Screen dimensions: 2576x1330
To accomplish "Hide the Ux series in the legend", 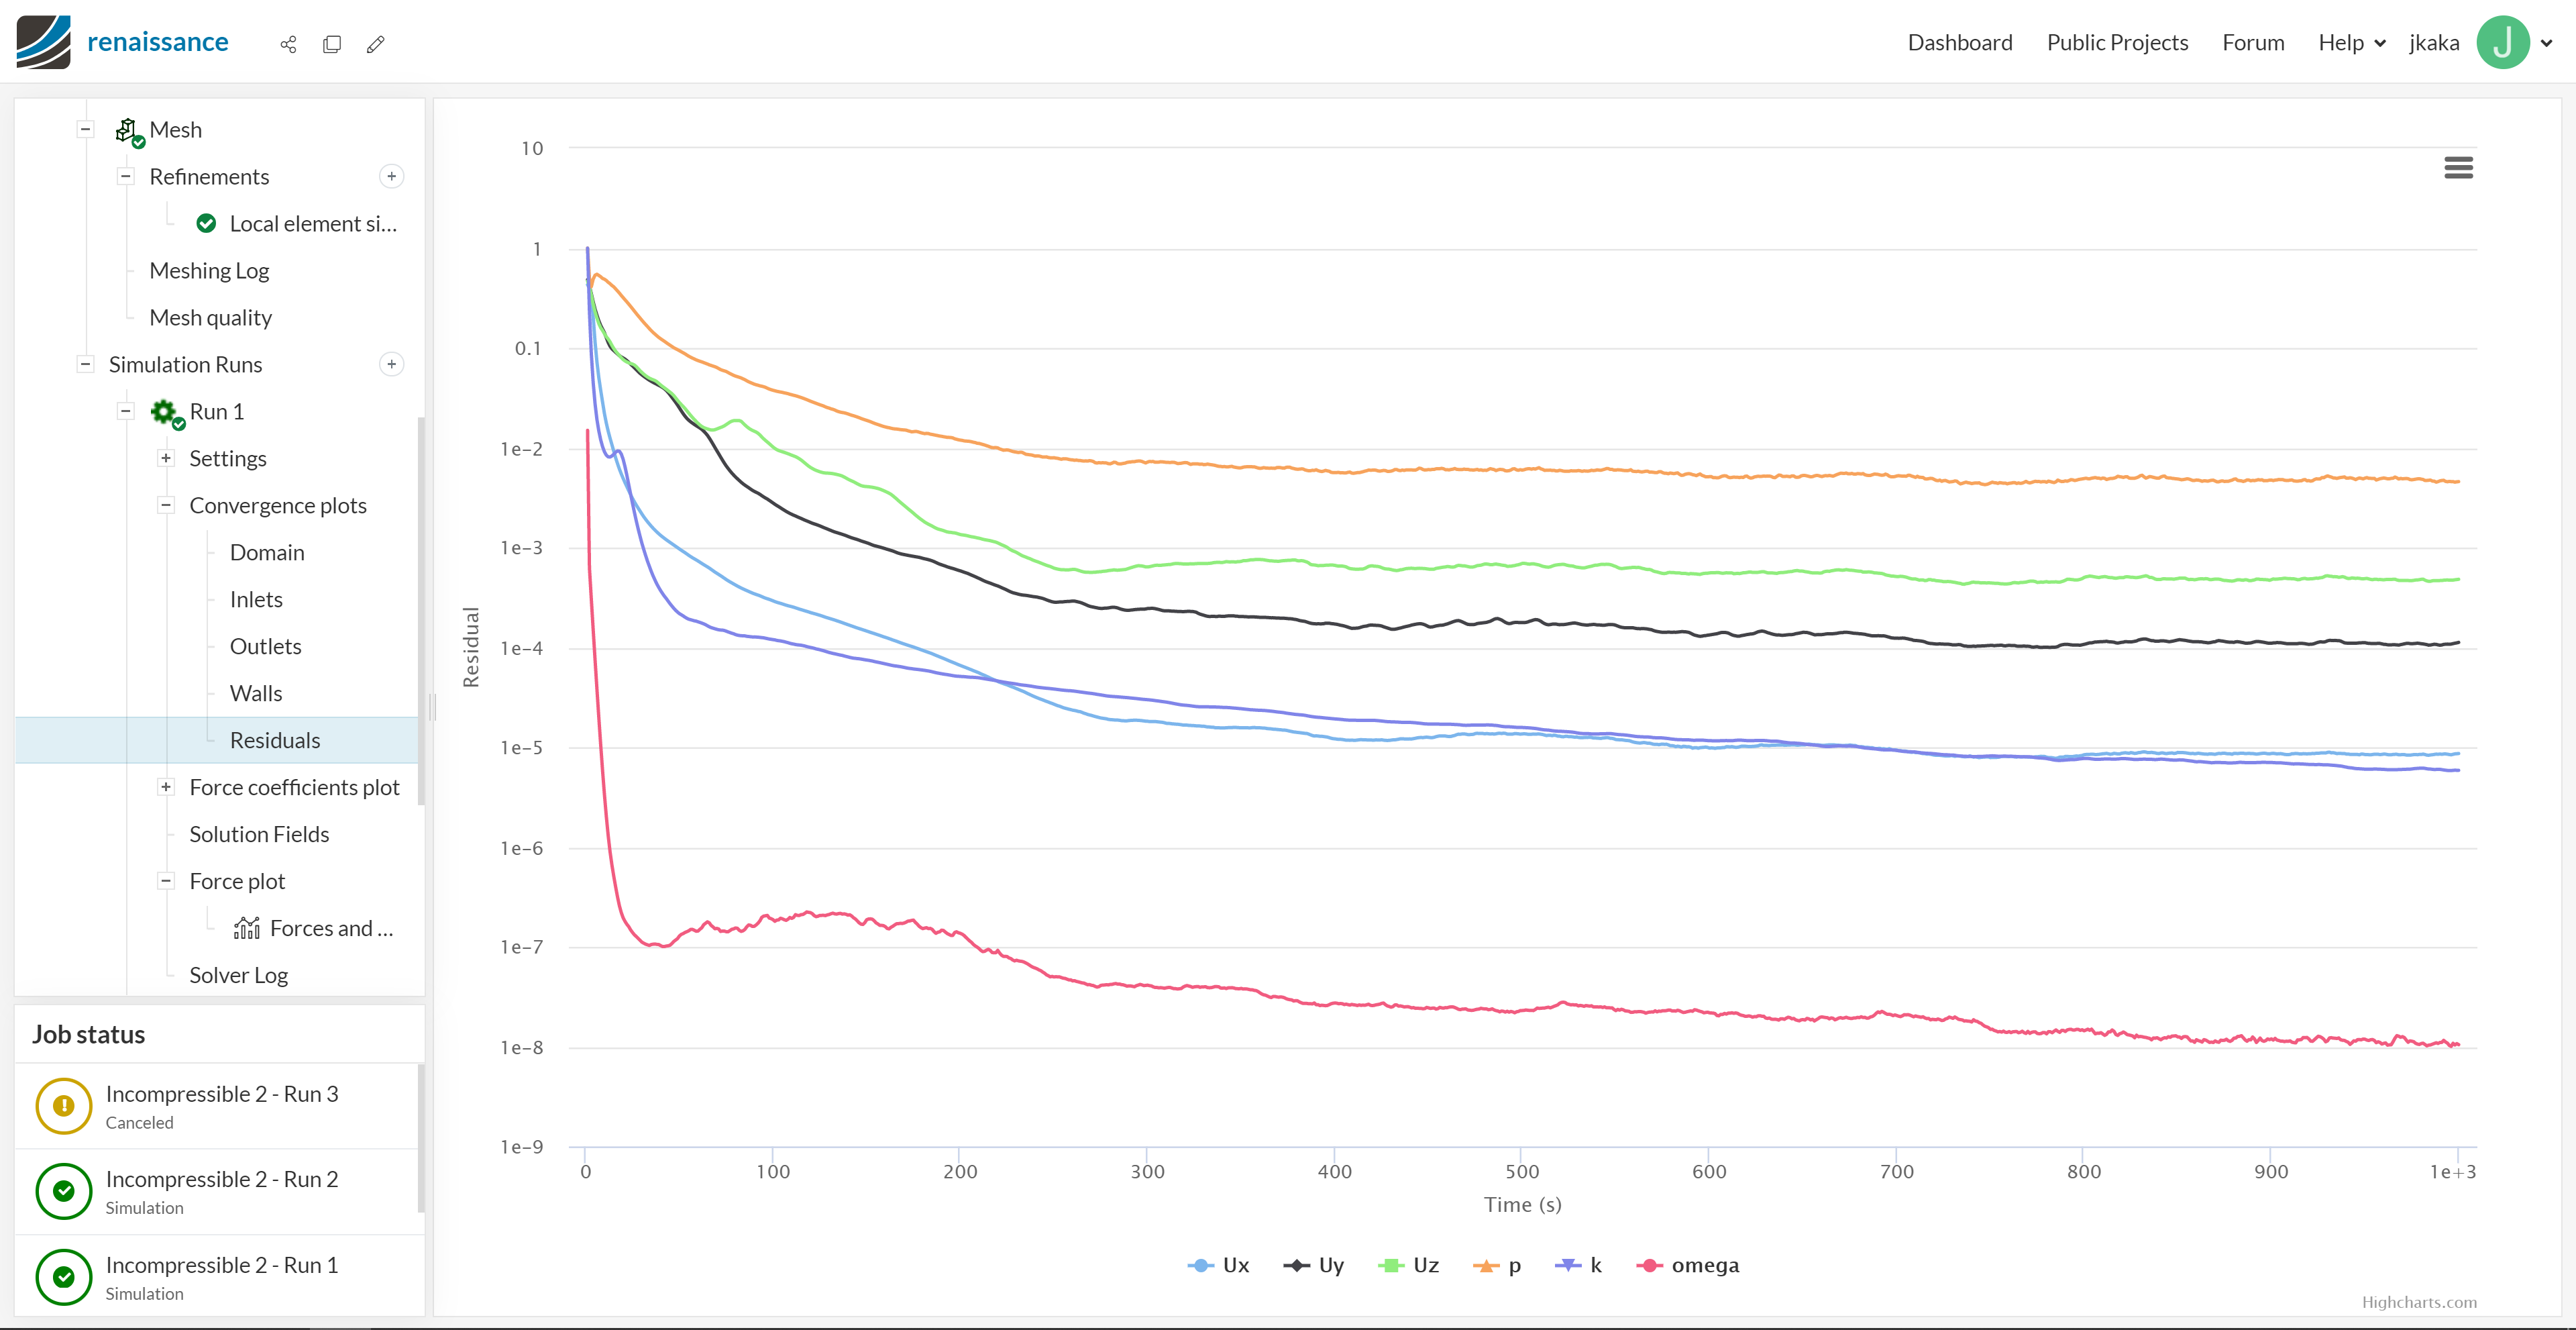I will coord(1219,1265).
